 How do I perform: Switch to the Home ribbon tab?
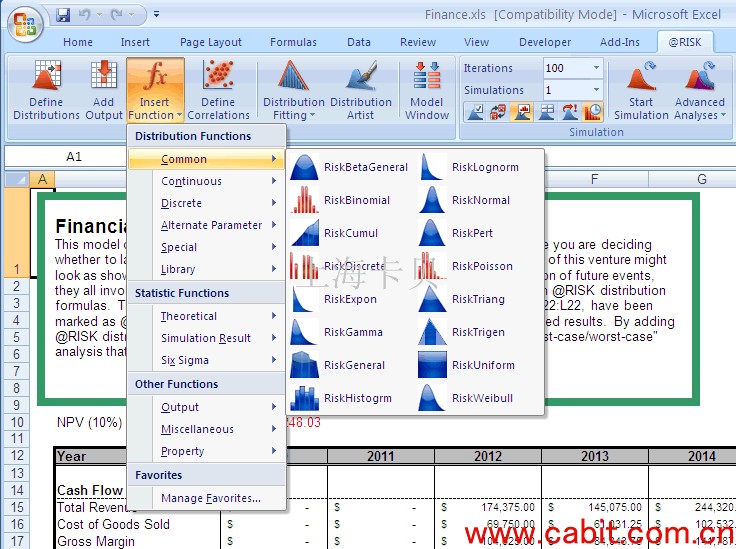click(78, 42)
